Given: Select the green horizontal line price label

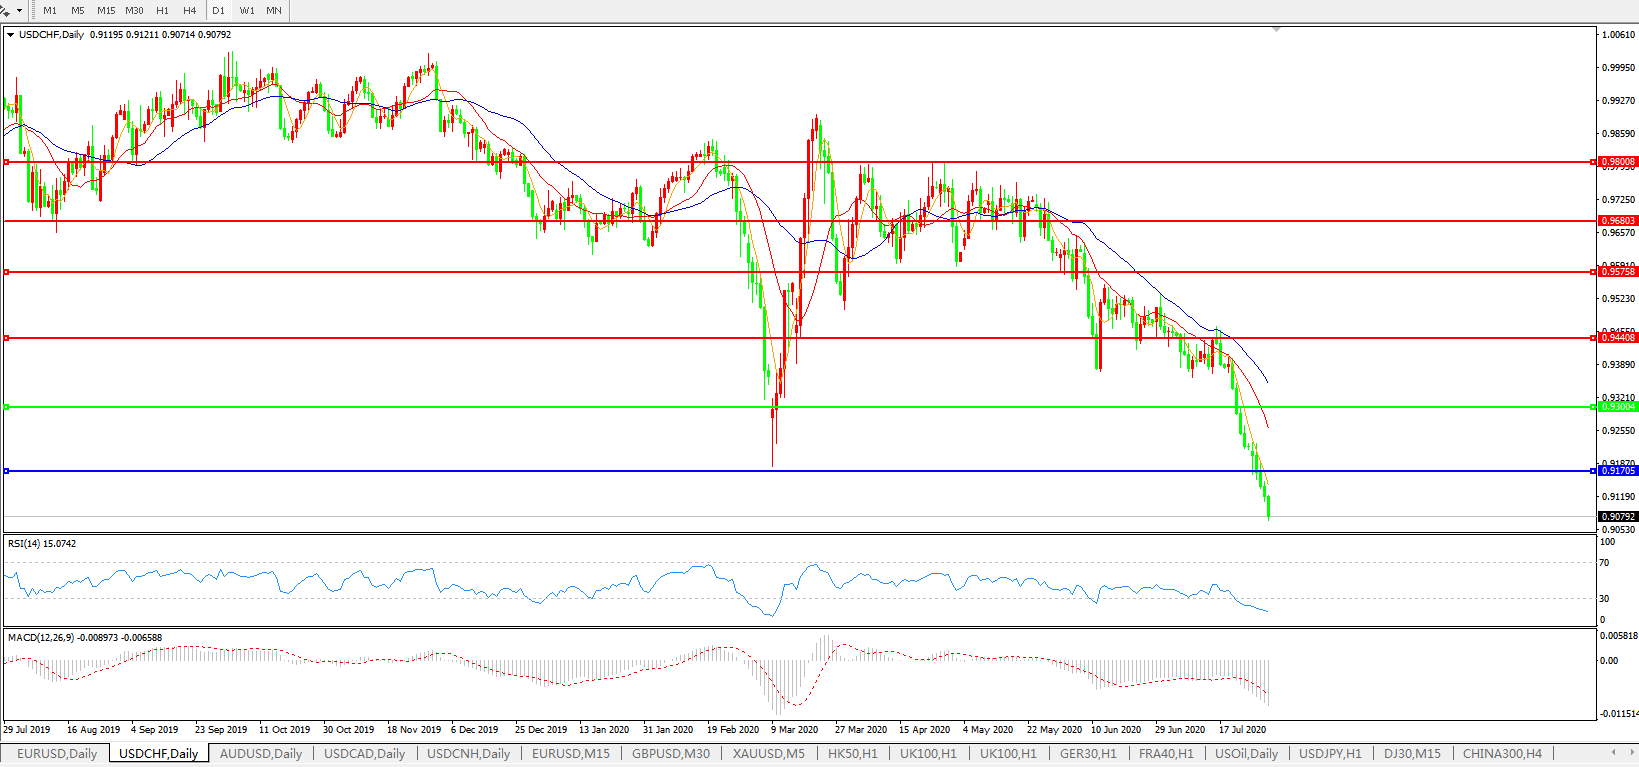Looking at the screenshot, I should (x=1617, y=407).
